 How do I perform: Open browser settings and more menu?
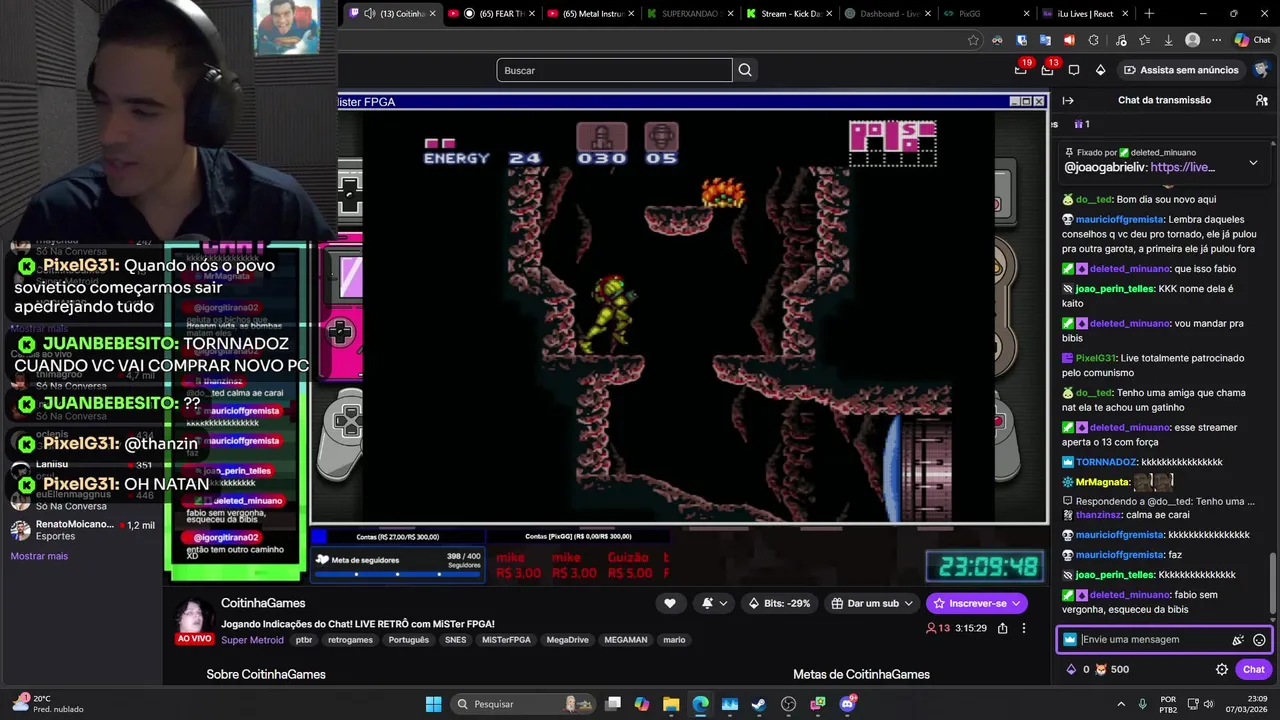(1217, 40)
